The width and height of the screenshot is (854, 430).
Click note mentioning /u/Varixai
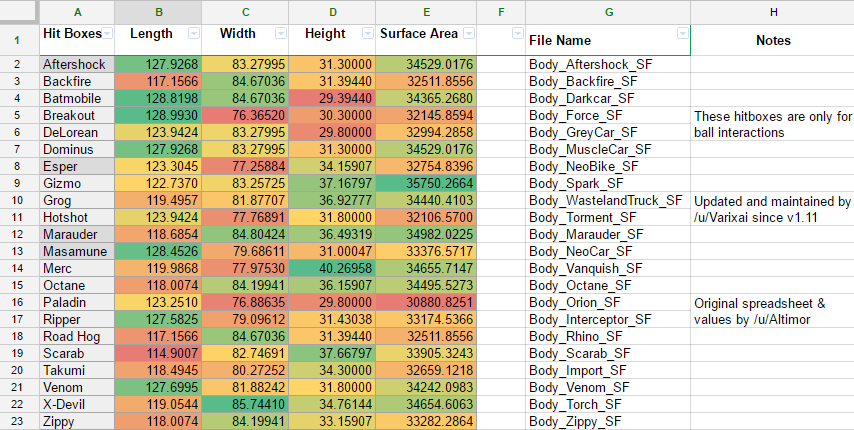coord(772,209)
